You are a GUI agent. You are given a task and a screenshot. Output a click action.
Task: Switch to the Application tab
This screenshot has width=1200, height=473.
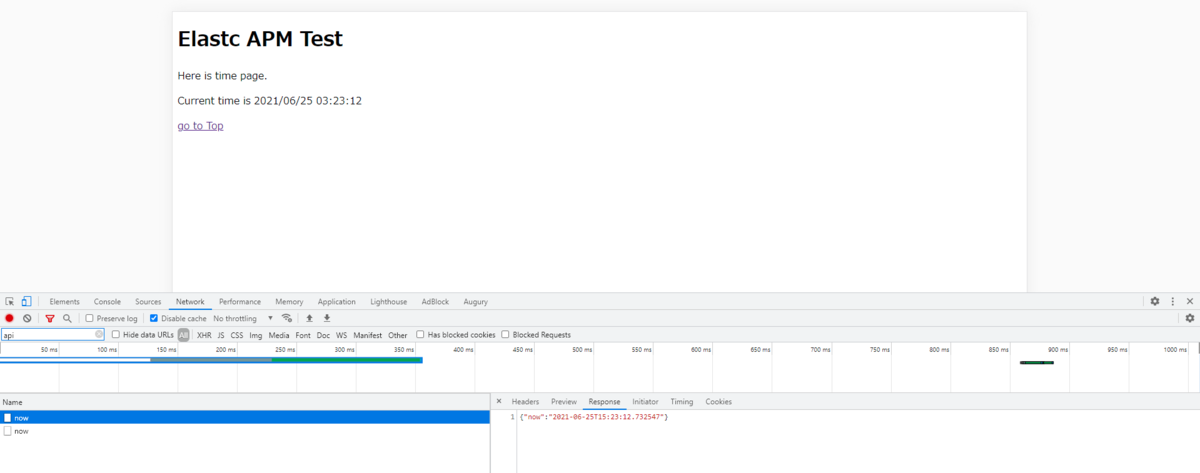(337, 301)
